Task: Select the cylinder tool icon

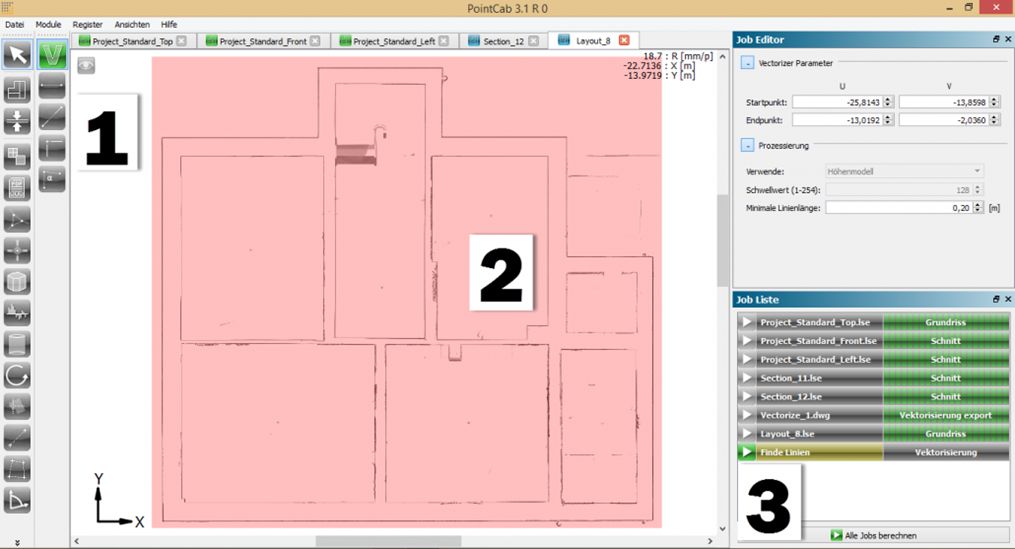Action: pos(17,344)
